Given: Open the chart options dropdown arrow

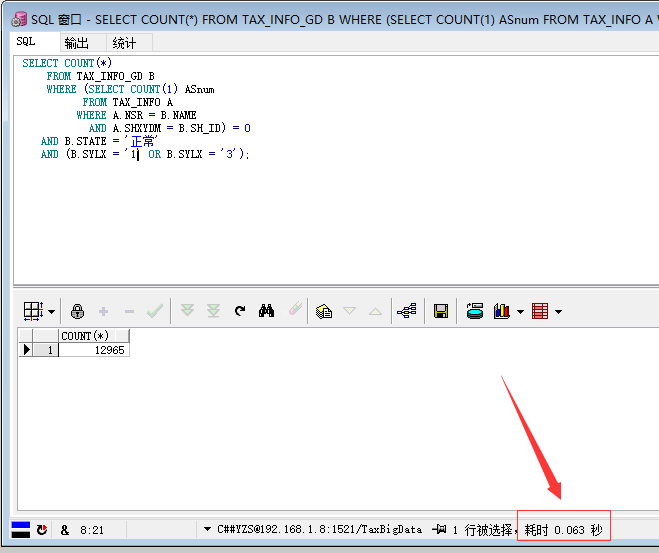Looking at the screenshot, I should [520, 312].
